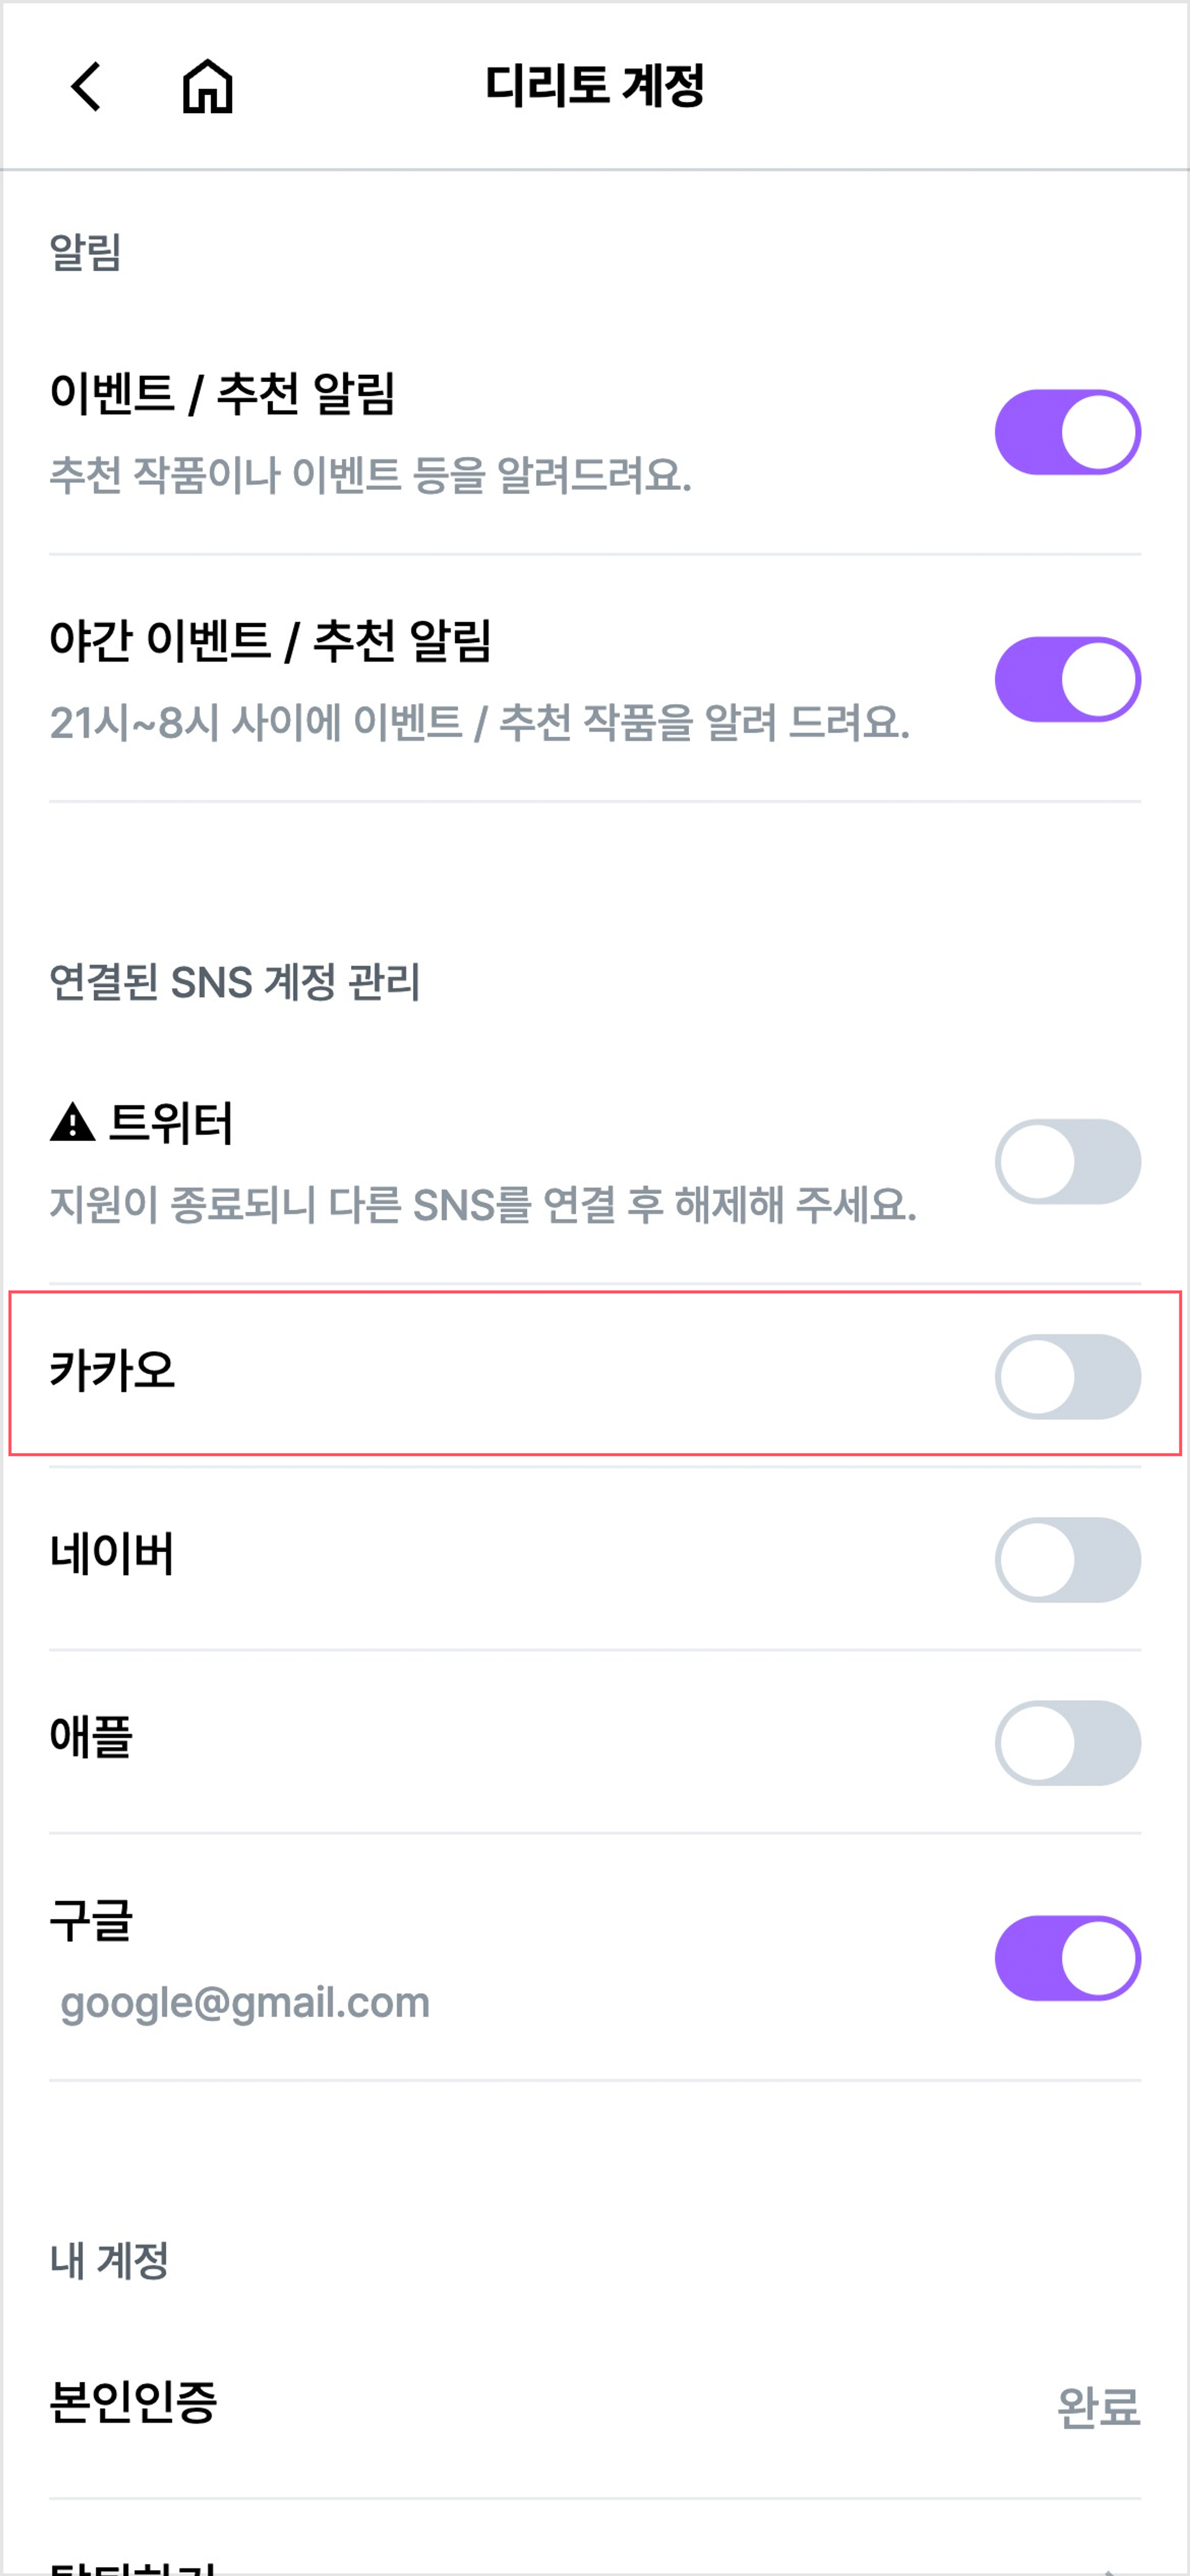Disconnect 구글 using its purple switch

click(1067, 1958)
